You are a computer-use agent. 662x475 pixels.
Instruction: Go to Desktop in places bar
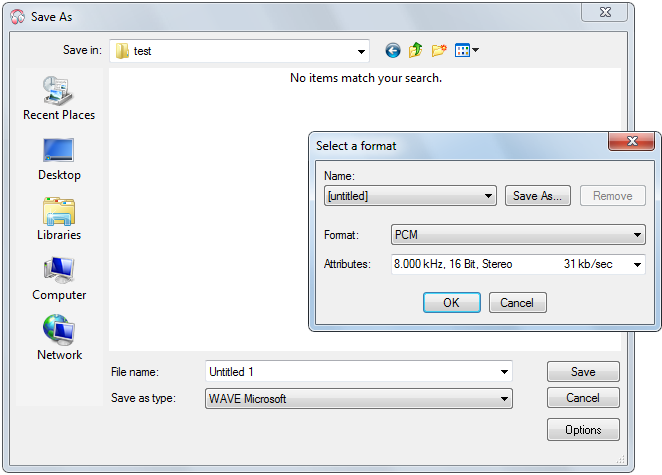(59, 159)
